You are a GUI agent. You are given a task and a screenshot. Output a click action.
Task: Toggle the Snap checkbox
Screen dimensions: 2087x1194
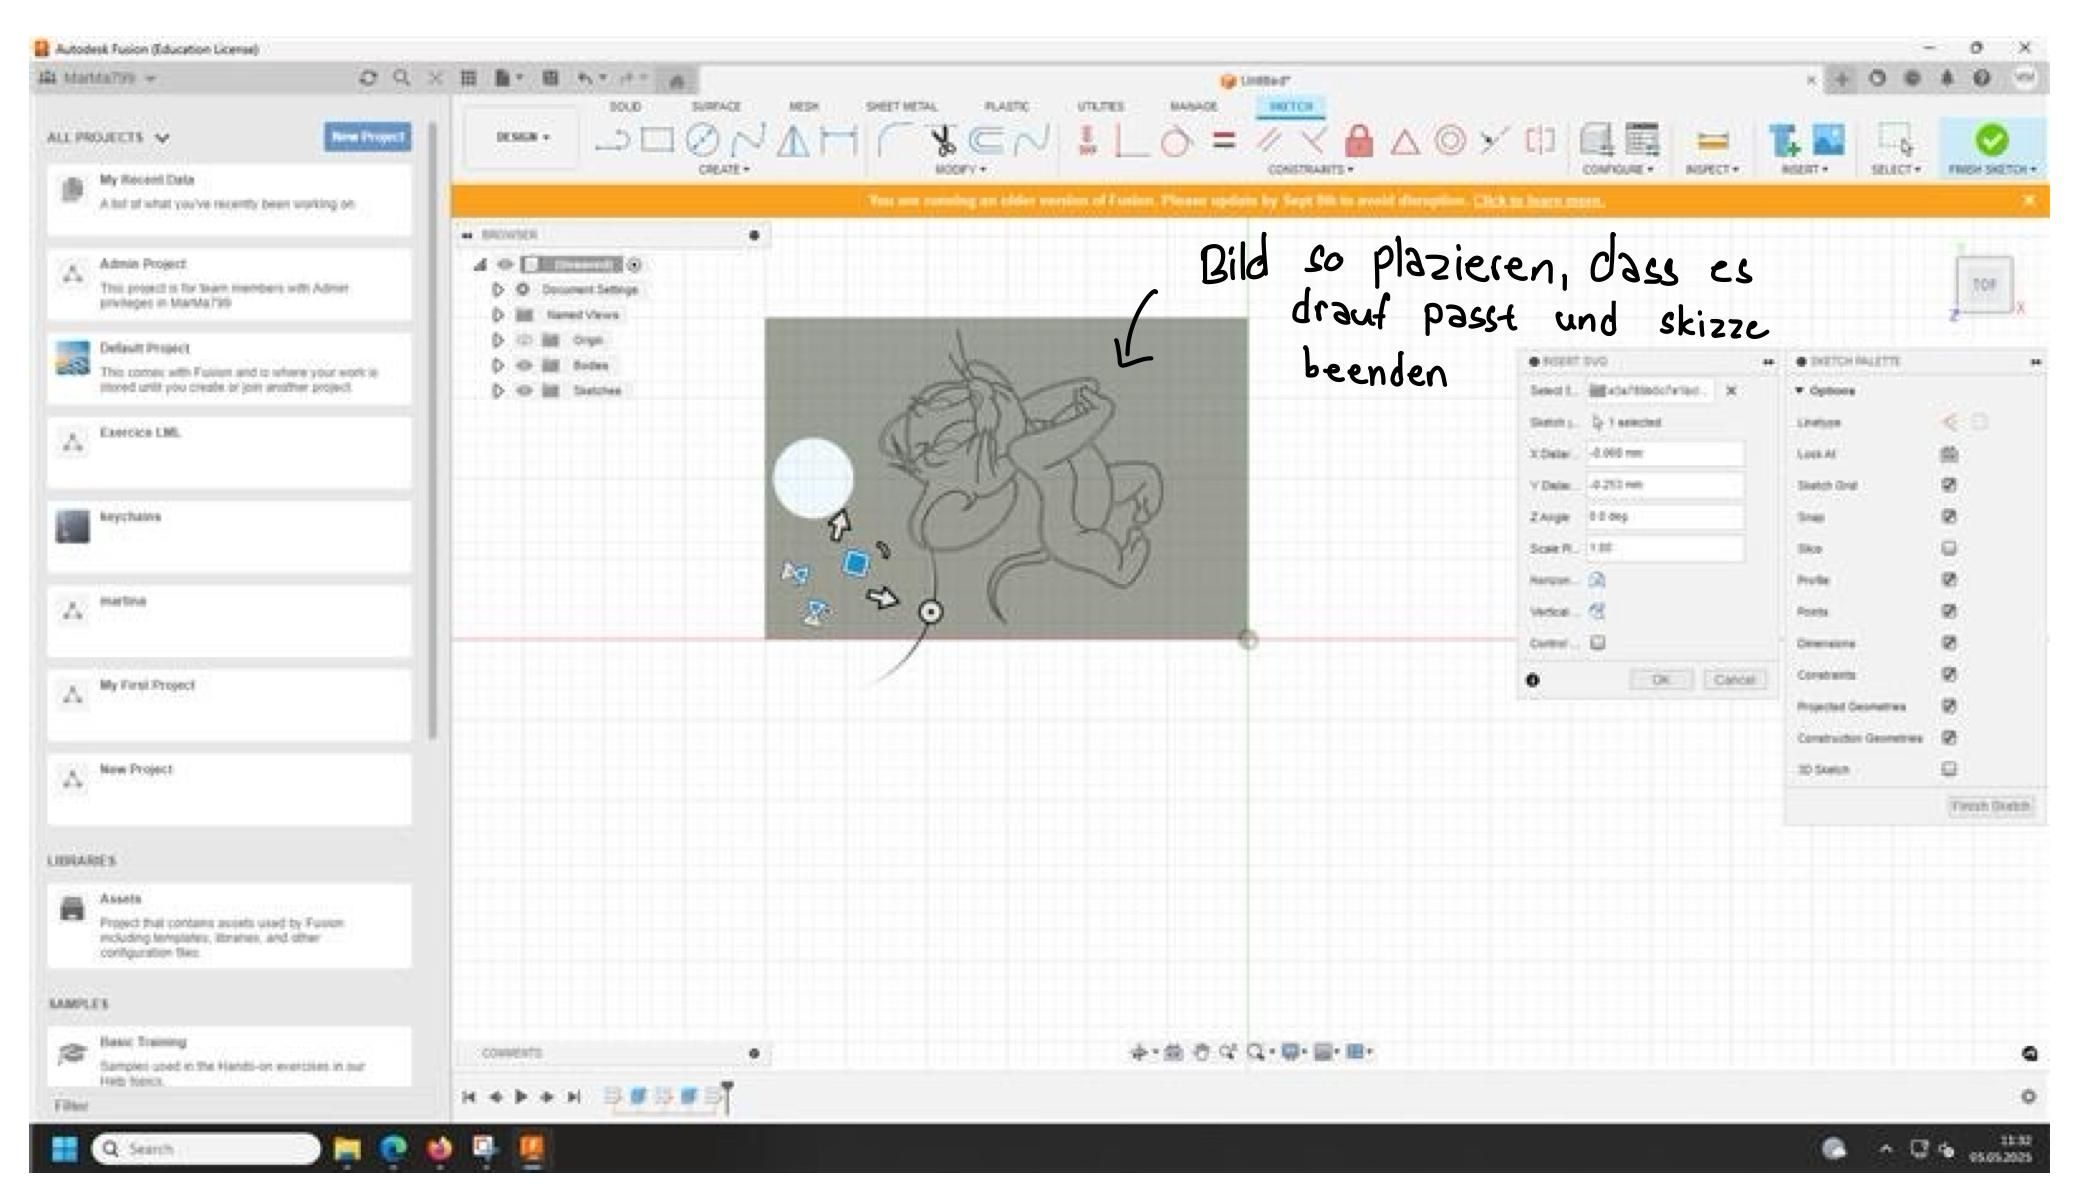click(1949, 517)
